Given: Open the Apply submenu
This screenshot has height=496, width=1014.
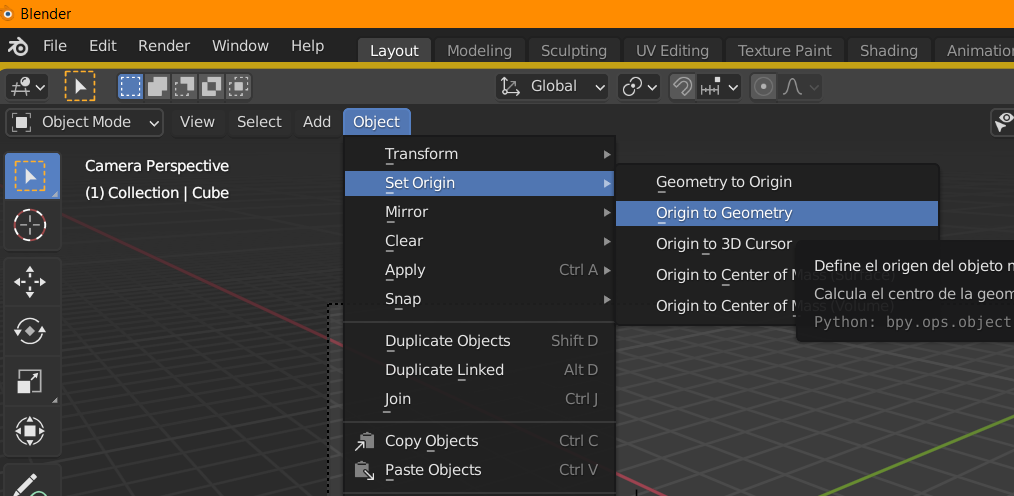Looking at the screenshot, I should coord(405,270).
